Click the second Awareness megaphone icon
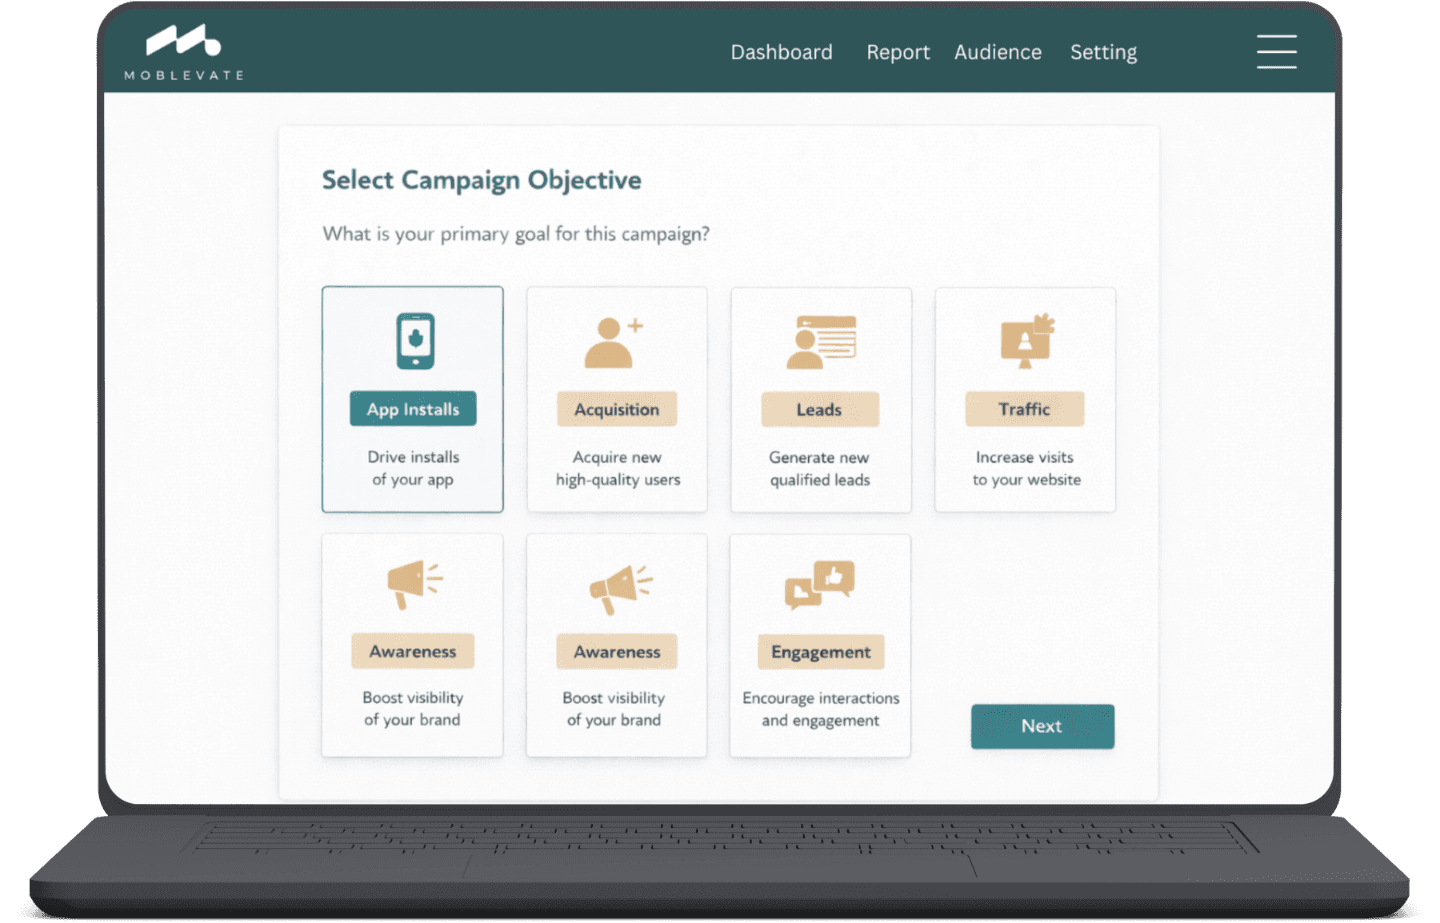The image size is (1440, 923). click(x=620, y=589)
